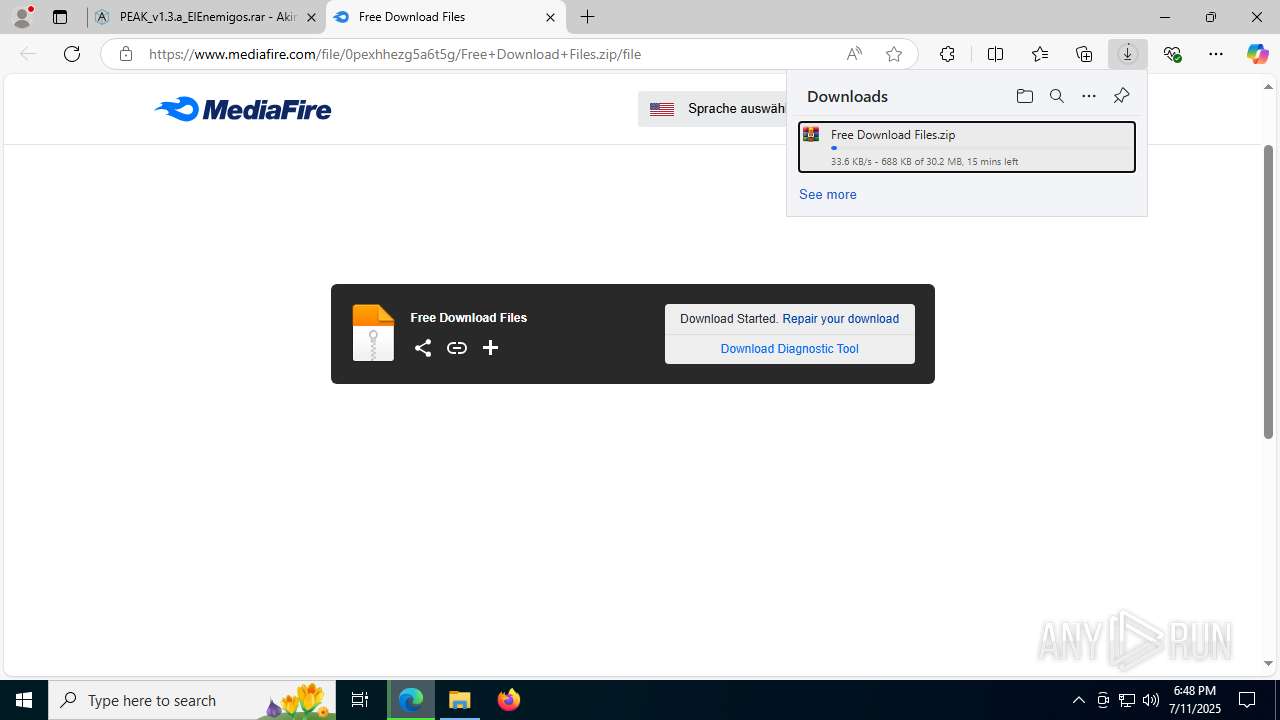1280x720 pixels.
Task: Launch Firefox from taskbar
Action: pyautogui.click(x=509, y=700)
